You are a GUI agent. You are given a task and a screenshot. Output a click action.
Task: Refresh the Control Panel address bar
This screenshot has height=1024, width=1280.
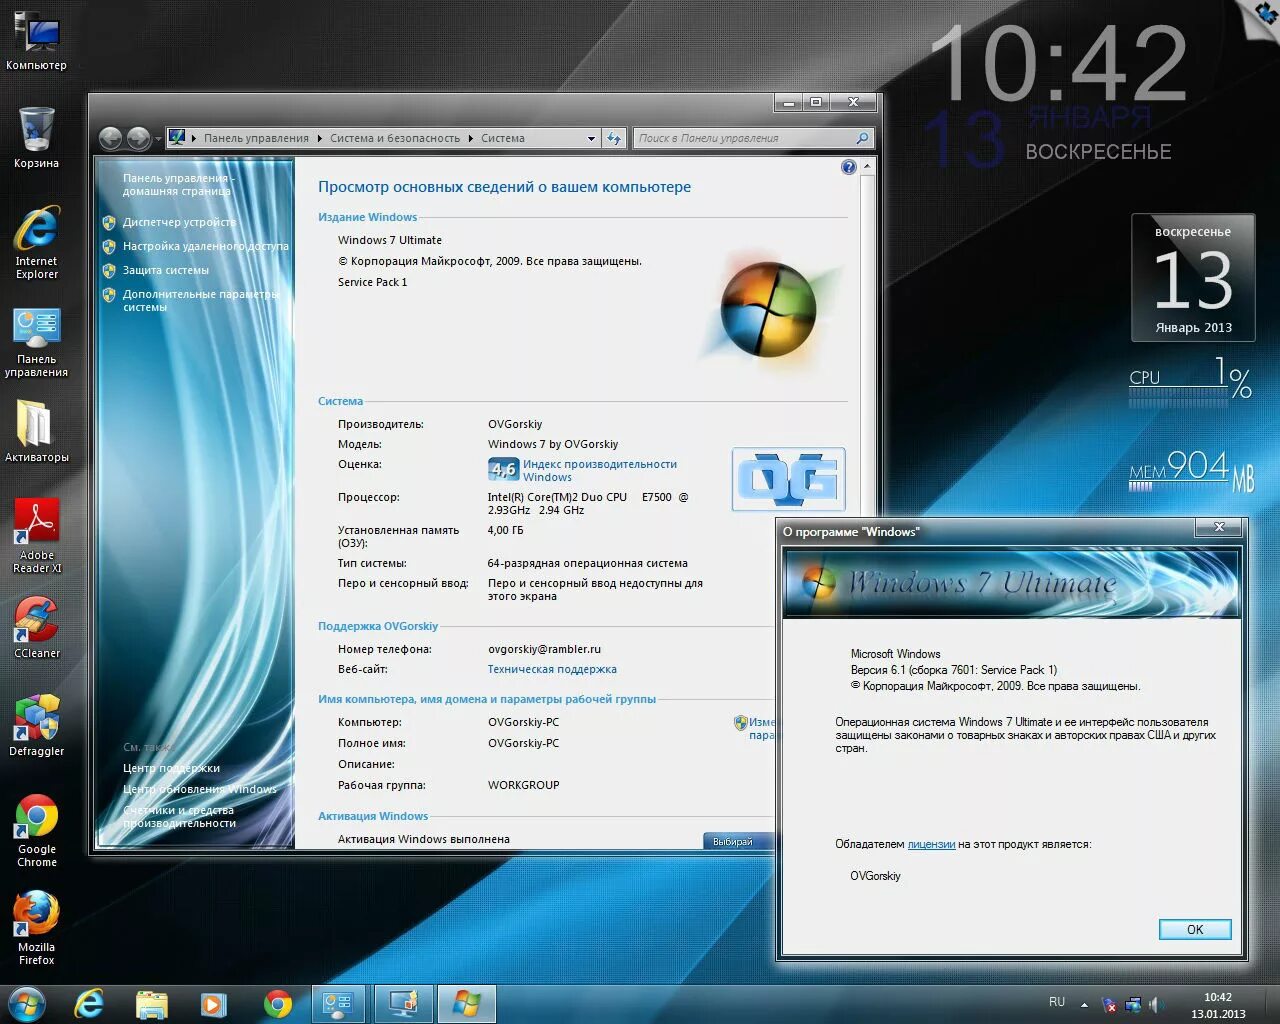(x=614, y=138)
